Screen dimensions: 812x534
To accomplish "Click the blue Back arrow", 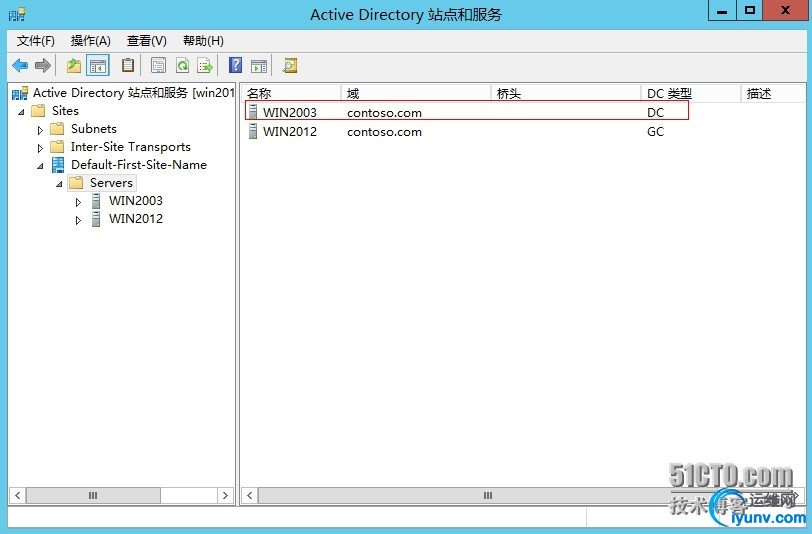I will 20,66.
